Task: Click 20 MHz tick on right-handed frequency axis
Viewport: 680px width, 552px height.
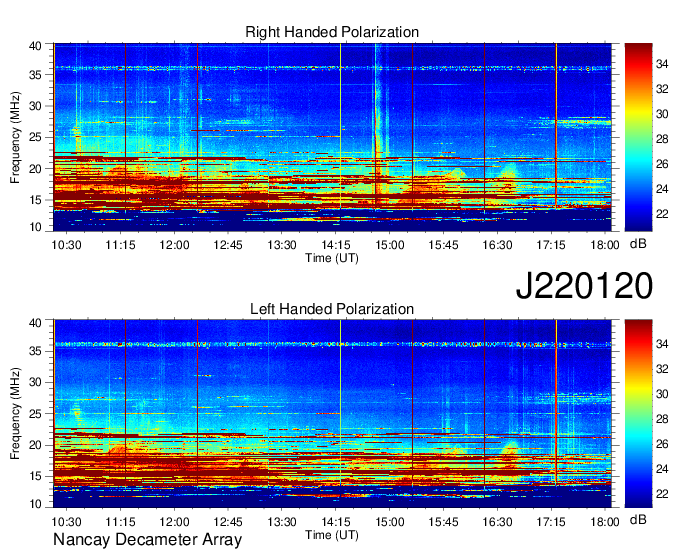Action: (35, 169)
